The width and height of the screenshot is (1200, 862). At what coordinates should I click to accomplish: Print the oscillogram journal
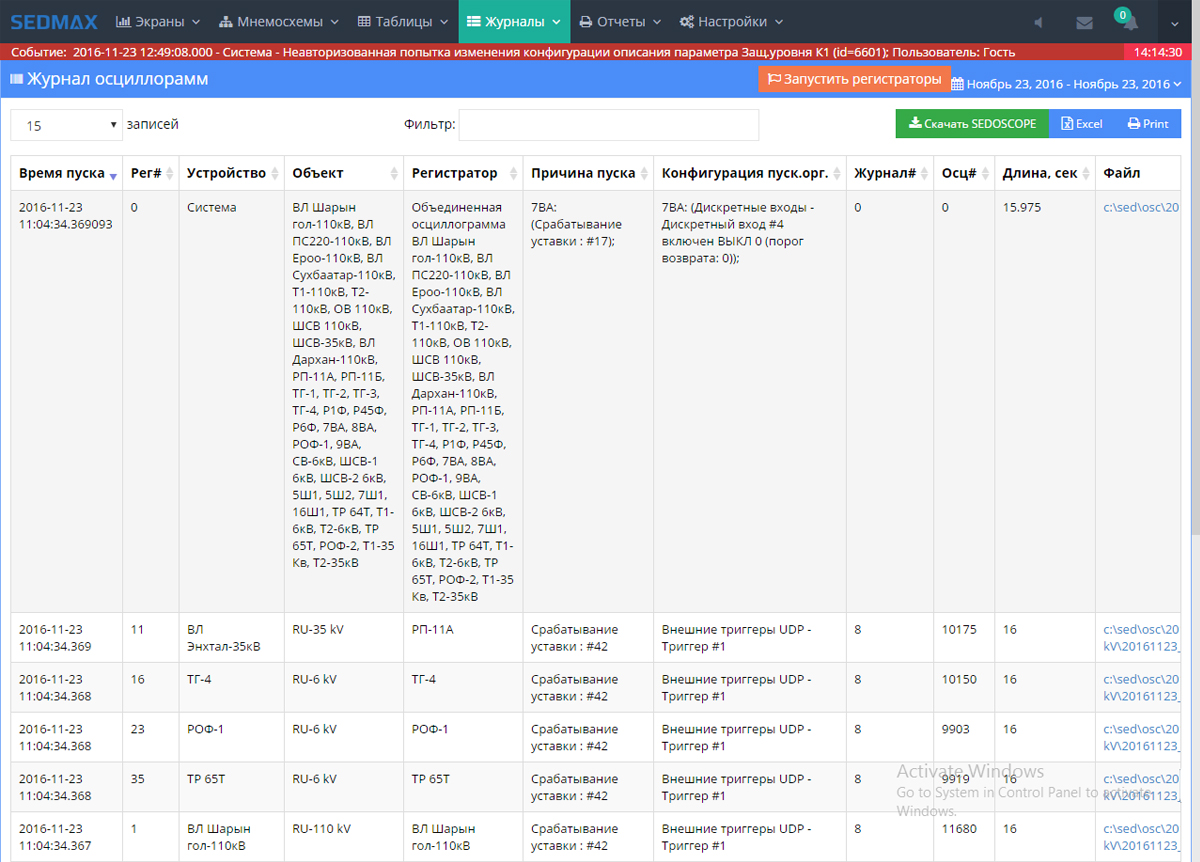tap(1148, 124)
